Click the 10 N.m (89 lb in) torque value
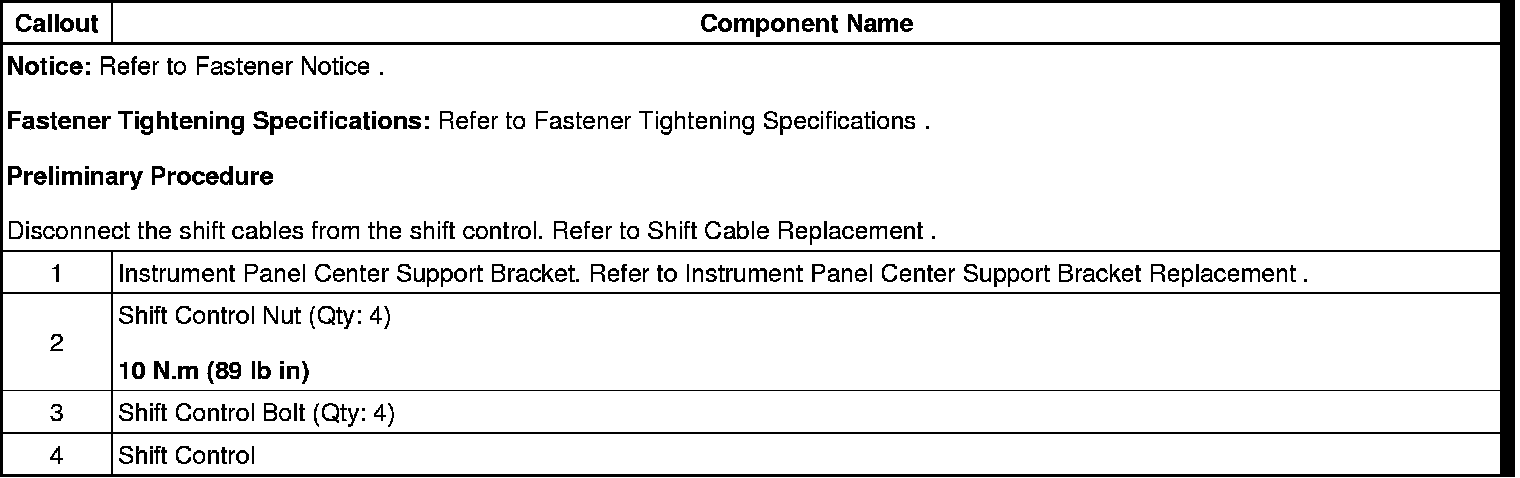 (214, 371)
